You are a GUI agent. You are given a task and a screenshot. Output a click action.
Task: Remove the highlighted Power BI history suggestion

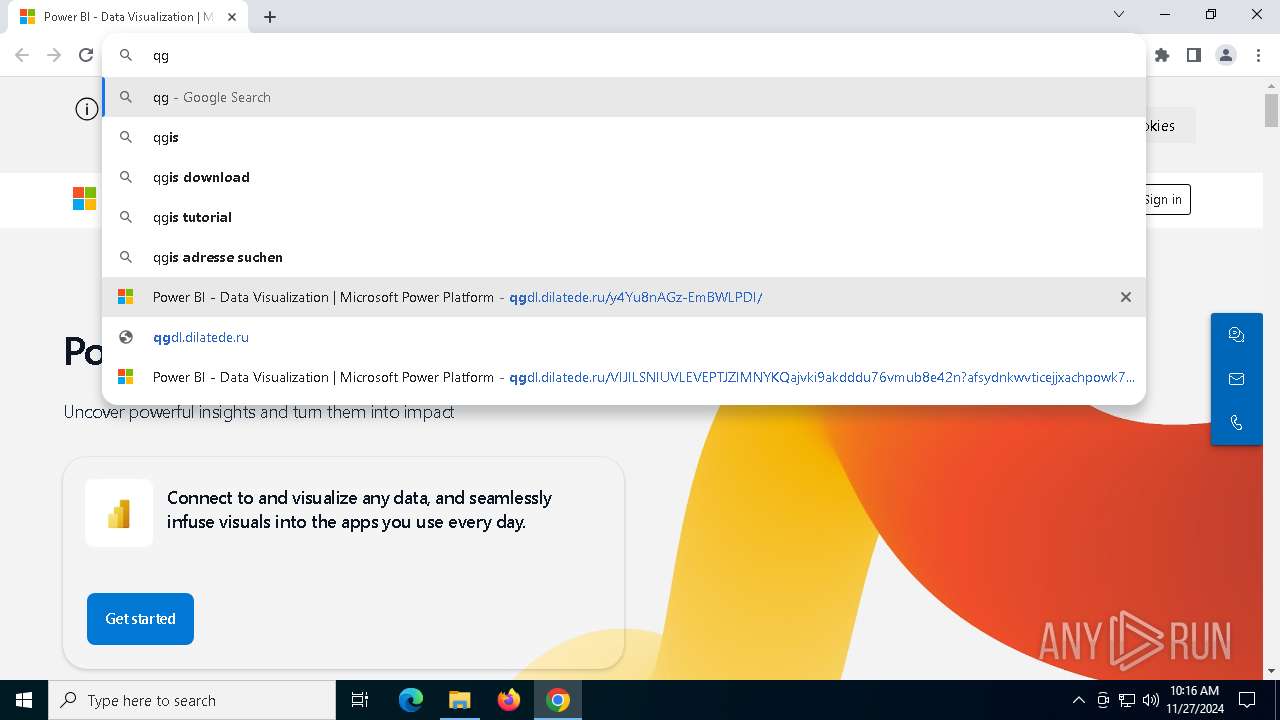[1126, 297]
